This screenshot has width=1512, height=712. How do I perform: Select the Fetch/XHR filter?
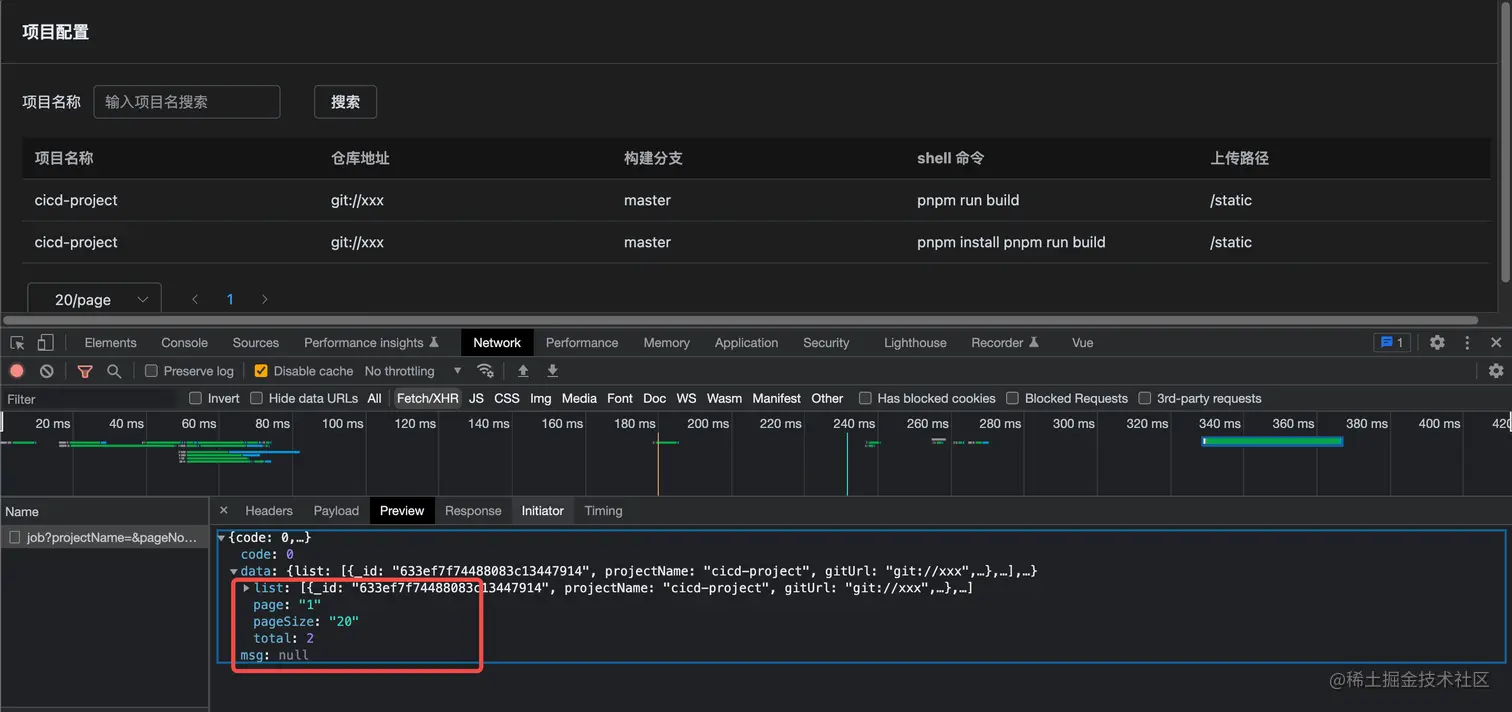[427, 398]
